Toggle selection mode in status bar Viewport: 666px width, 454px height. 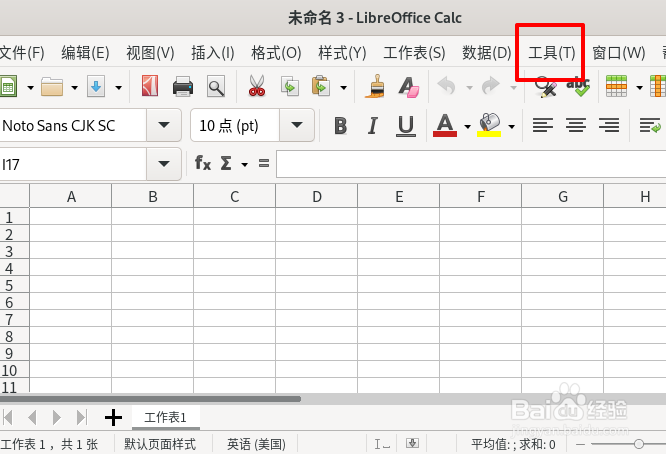(382, 444)
